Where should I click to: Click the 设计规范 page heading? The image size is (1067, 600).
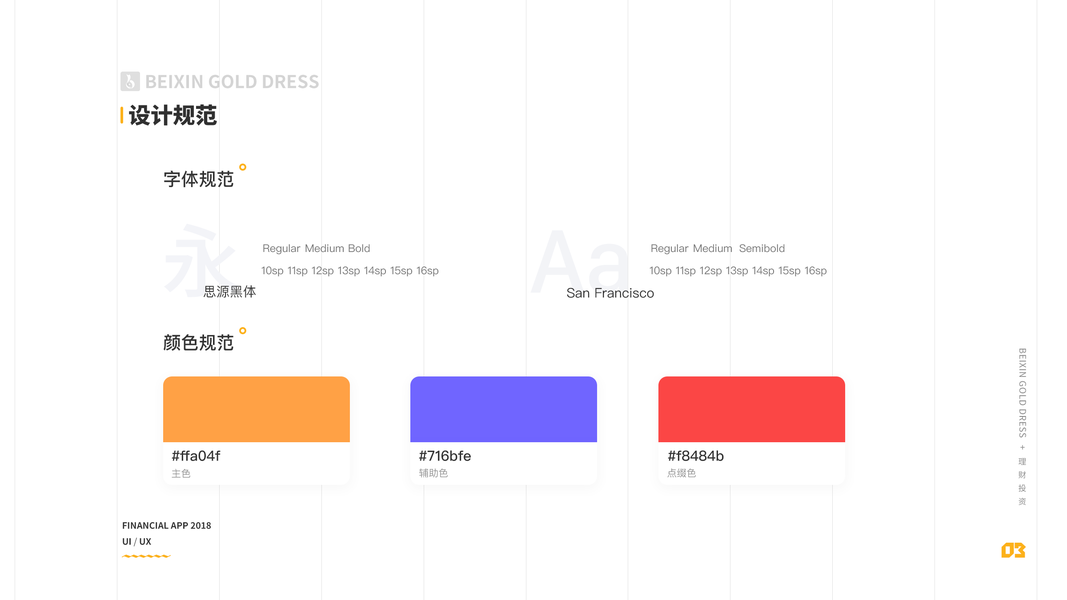173,115
